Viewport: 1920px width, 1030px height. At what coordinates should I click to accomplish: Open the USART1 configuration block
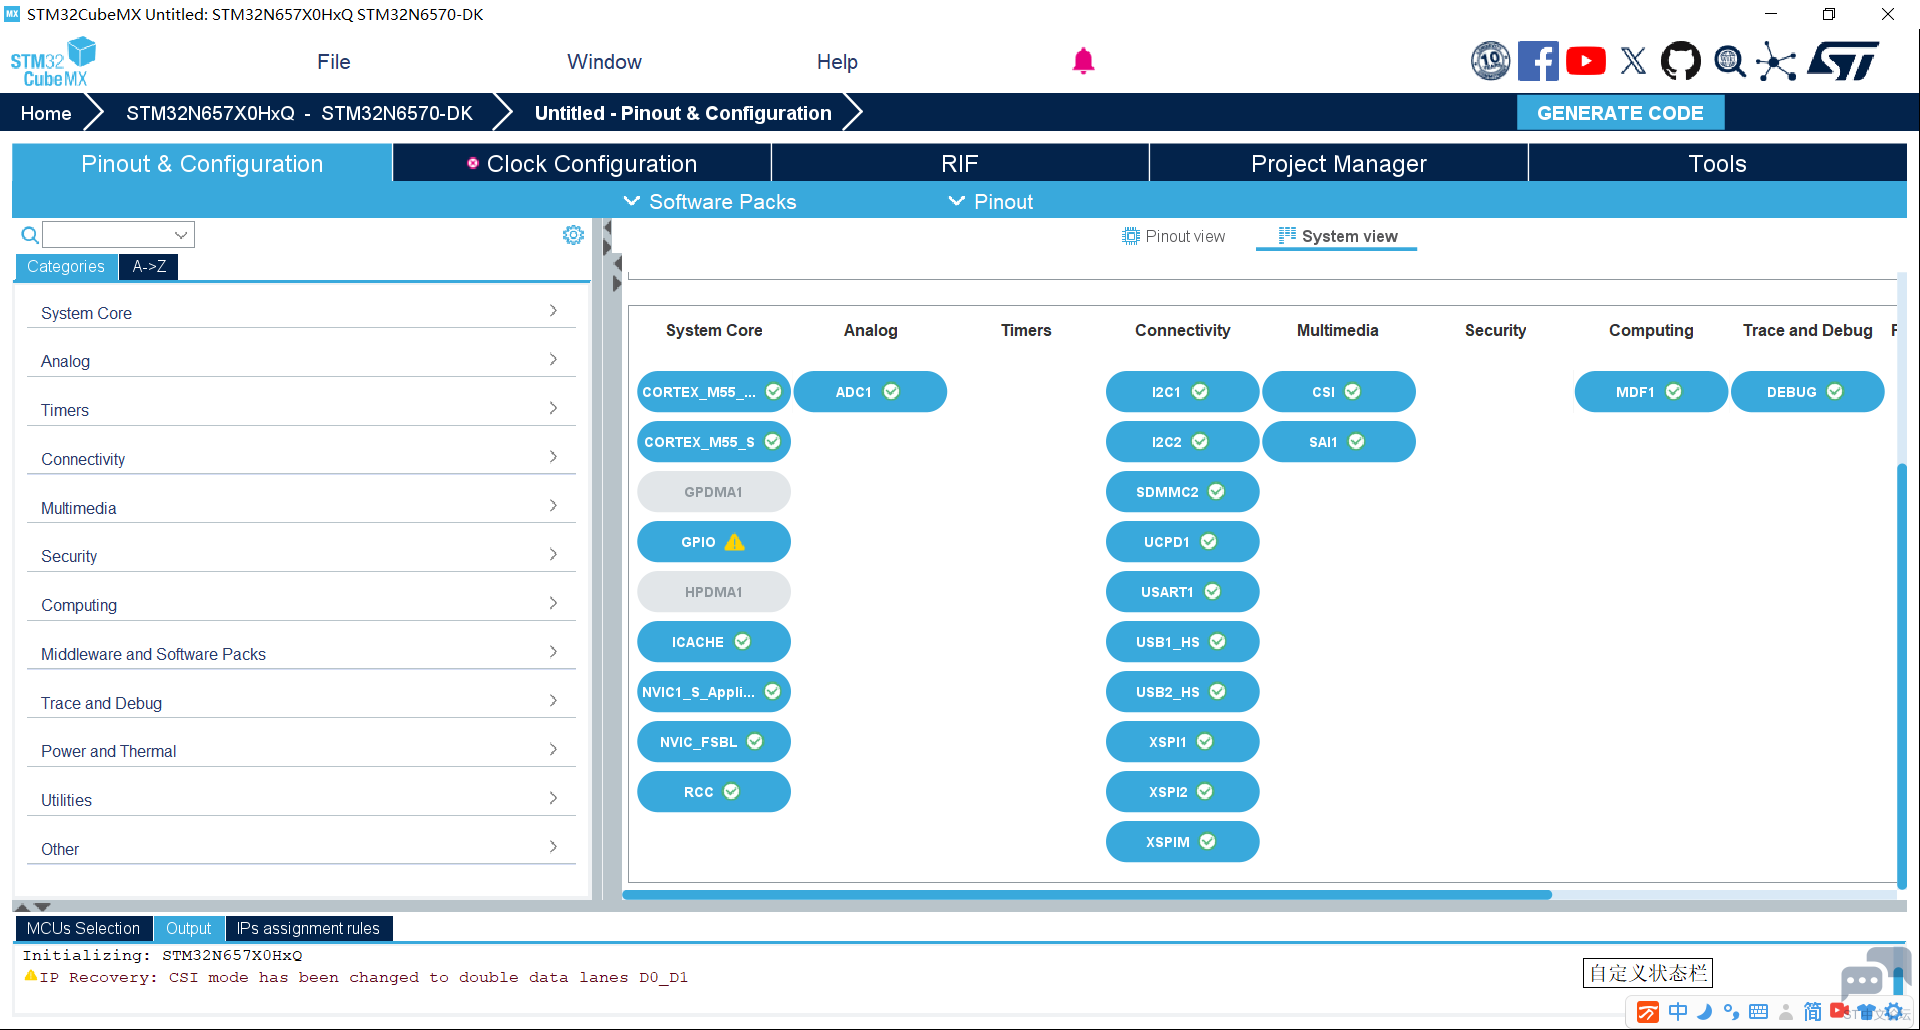(1182, 592)
